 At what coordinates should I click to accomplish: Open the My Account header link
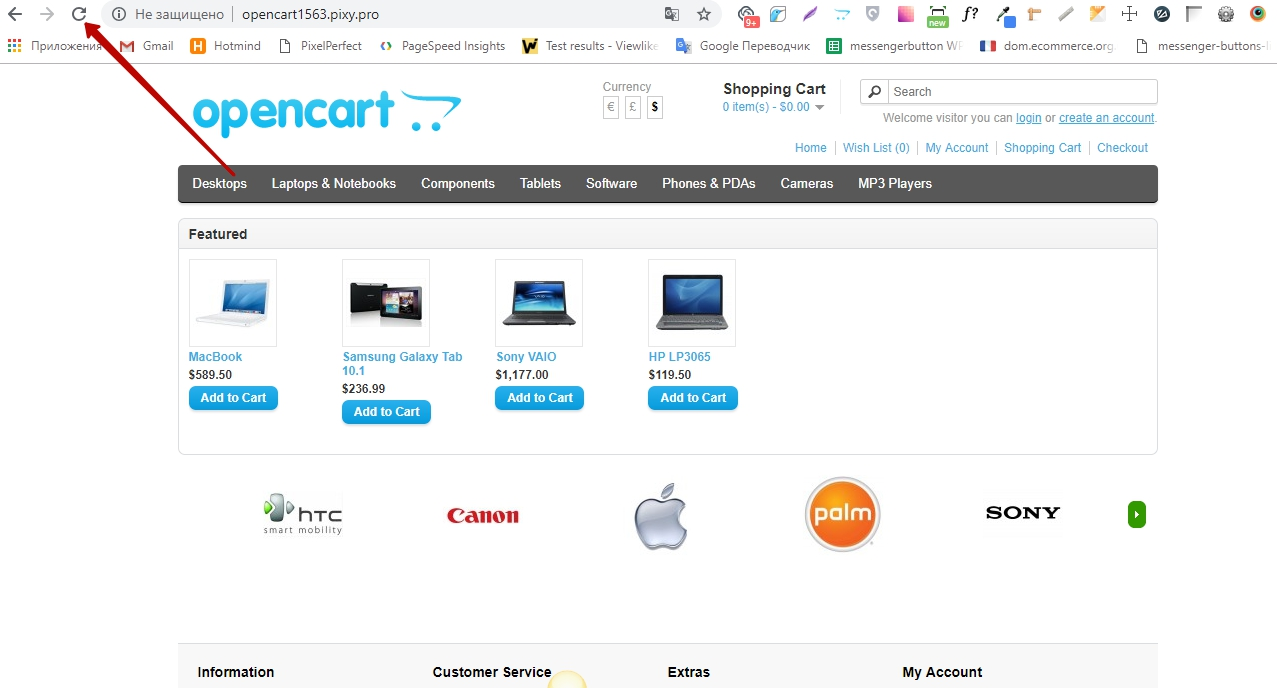(957, 148)
